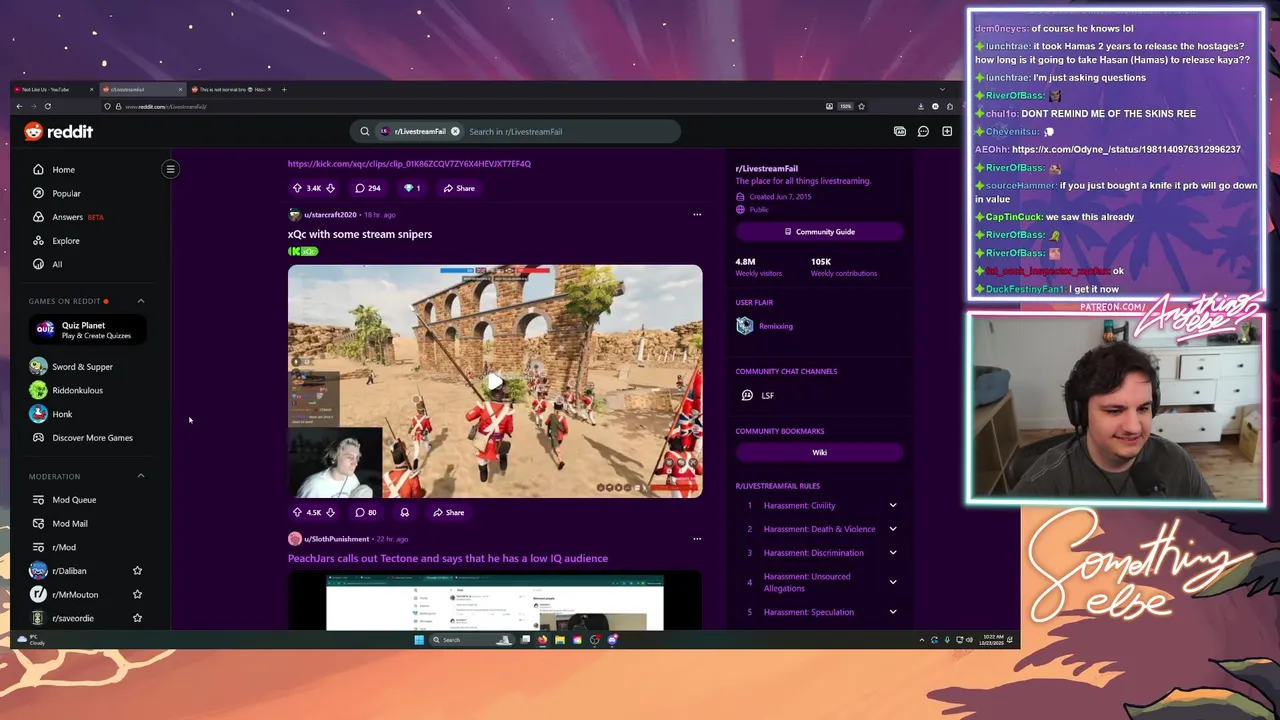Click Create post plus icon in header
1280x720 pixels.
[947, 131]
